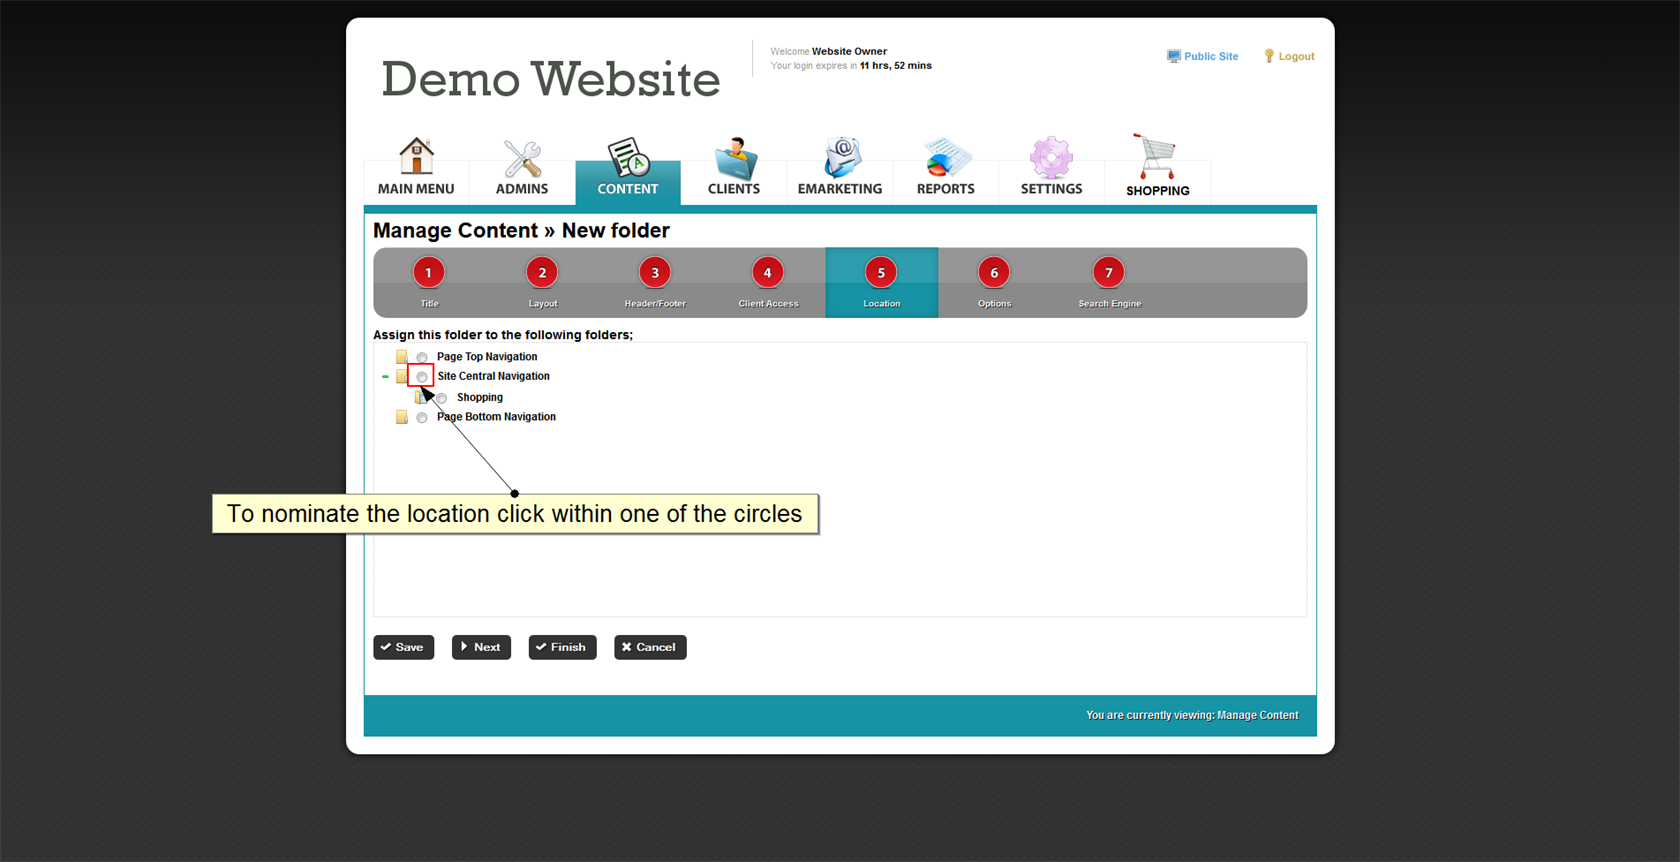Jump to step 1 Title
The image size is (1680, 862).
tap(429, 273)
